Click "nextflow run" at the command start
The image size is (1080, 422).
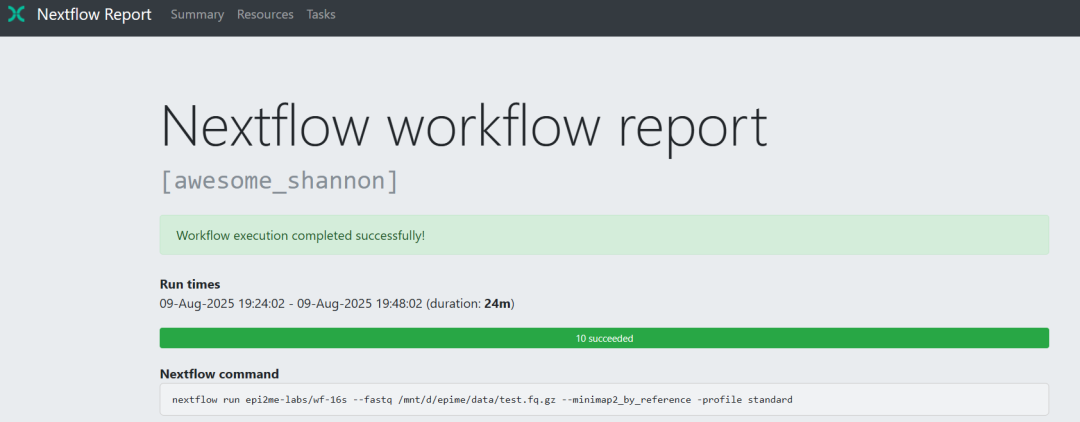[202, 400]
